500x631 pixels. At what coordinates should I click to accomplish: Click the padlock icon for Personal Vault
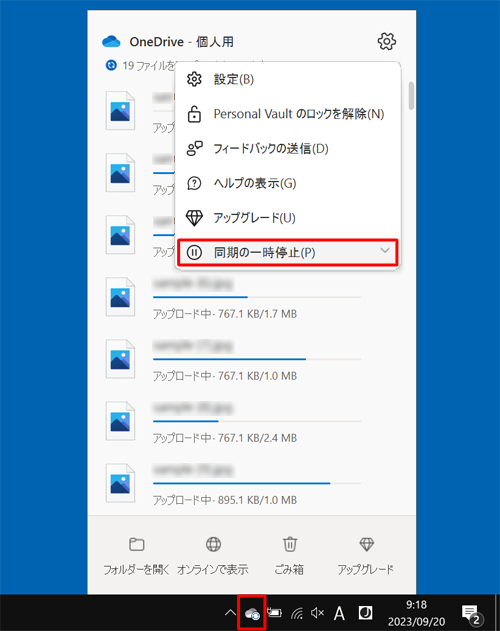pos(194,114)
